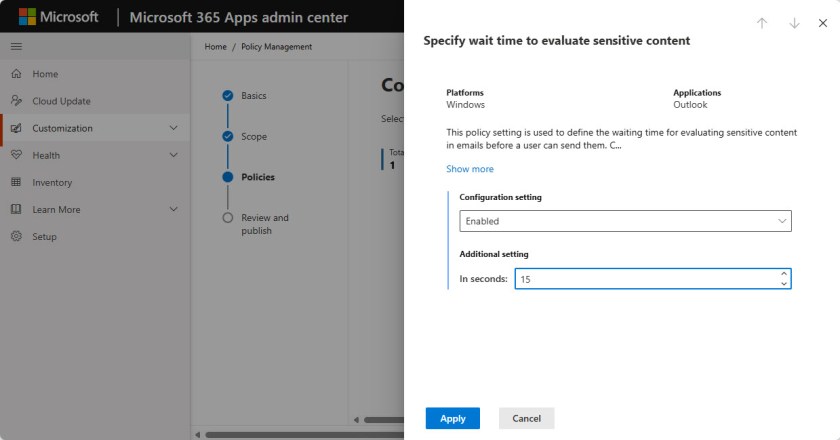Go to previous policy with up arrow
Image resolution: width=840 pixels, height=440 pixels.
[x=762, y=23]
